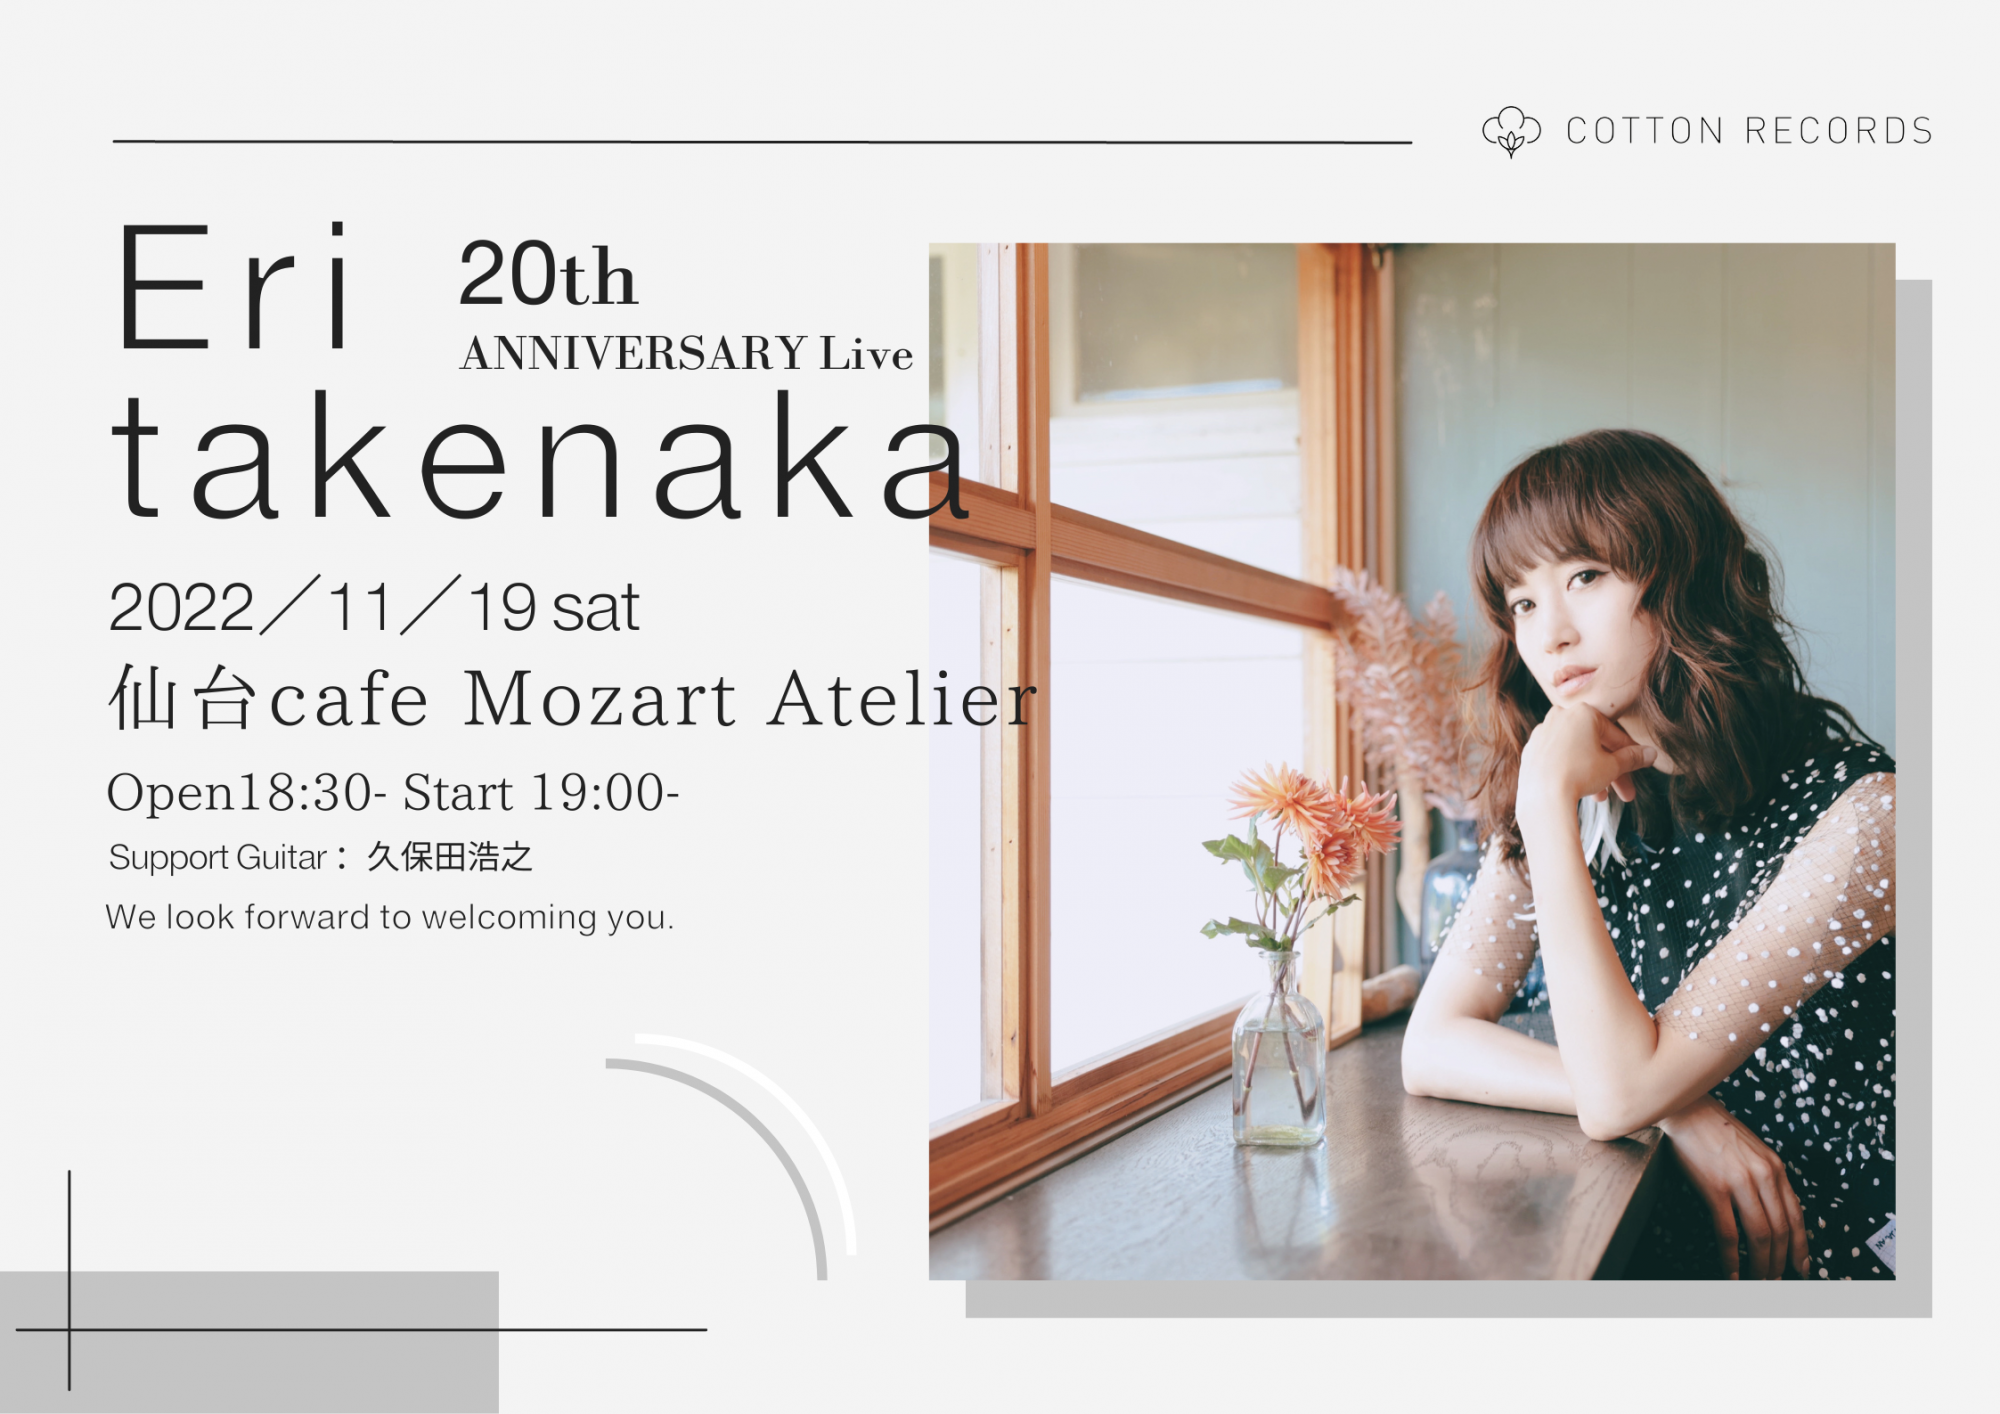This screenshot has height=1414, width=2000.
Task: Click the curved arc decoration
Action: 740,1150
